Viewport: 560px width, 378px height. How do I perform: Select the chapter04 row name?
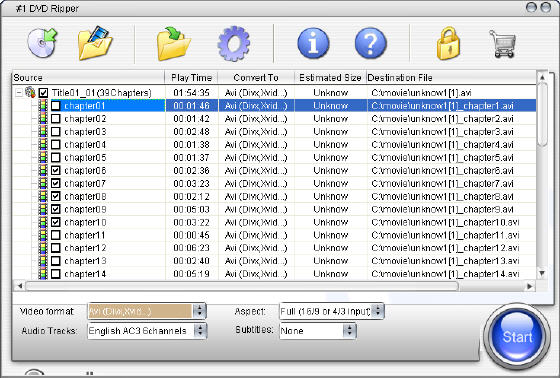(x=85, y=145)
